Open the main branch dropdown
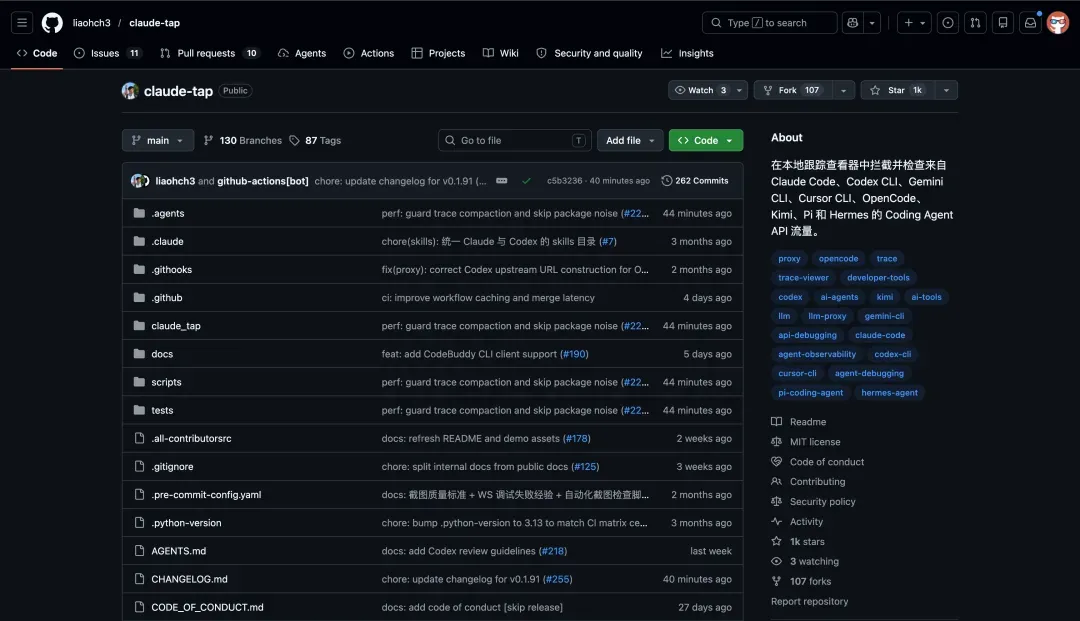1080x621 pixels. pyautogui.click(x=158, y=140)
